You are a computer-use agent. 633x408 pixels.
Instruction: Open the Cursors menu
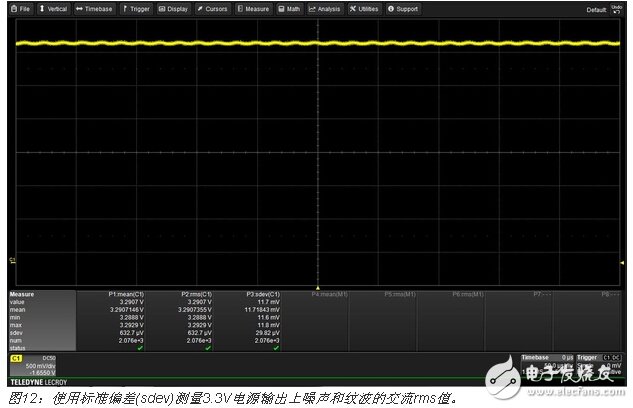tap(213, 8)
